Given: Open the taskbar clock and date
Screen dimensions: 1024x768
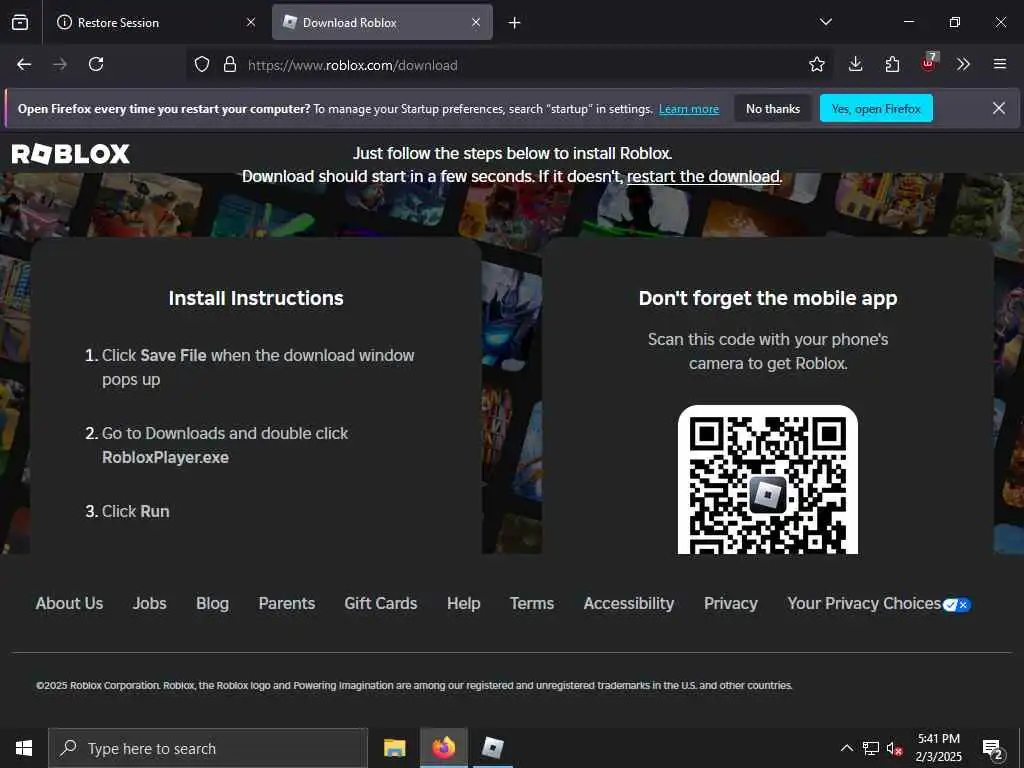Looking at the screenshot, I should [x=938, y=748].
